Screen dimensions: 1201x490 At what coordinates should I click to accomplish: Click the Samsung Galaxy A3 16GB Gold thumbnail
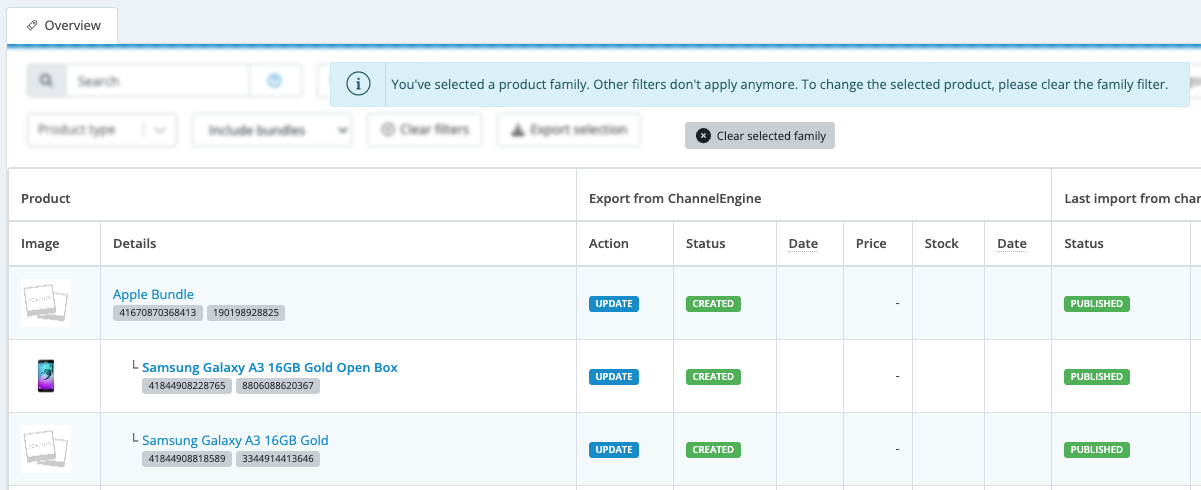pos(46,449)
